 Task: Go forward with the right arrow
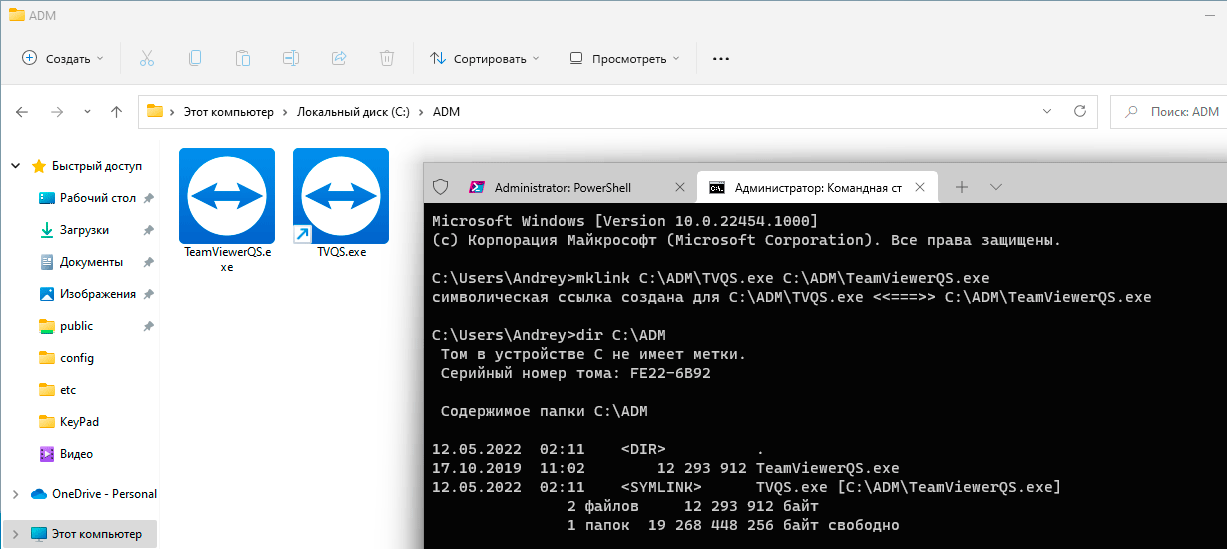[x=57, y=112]
